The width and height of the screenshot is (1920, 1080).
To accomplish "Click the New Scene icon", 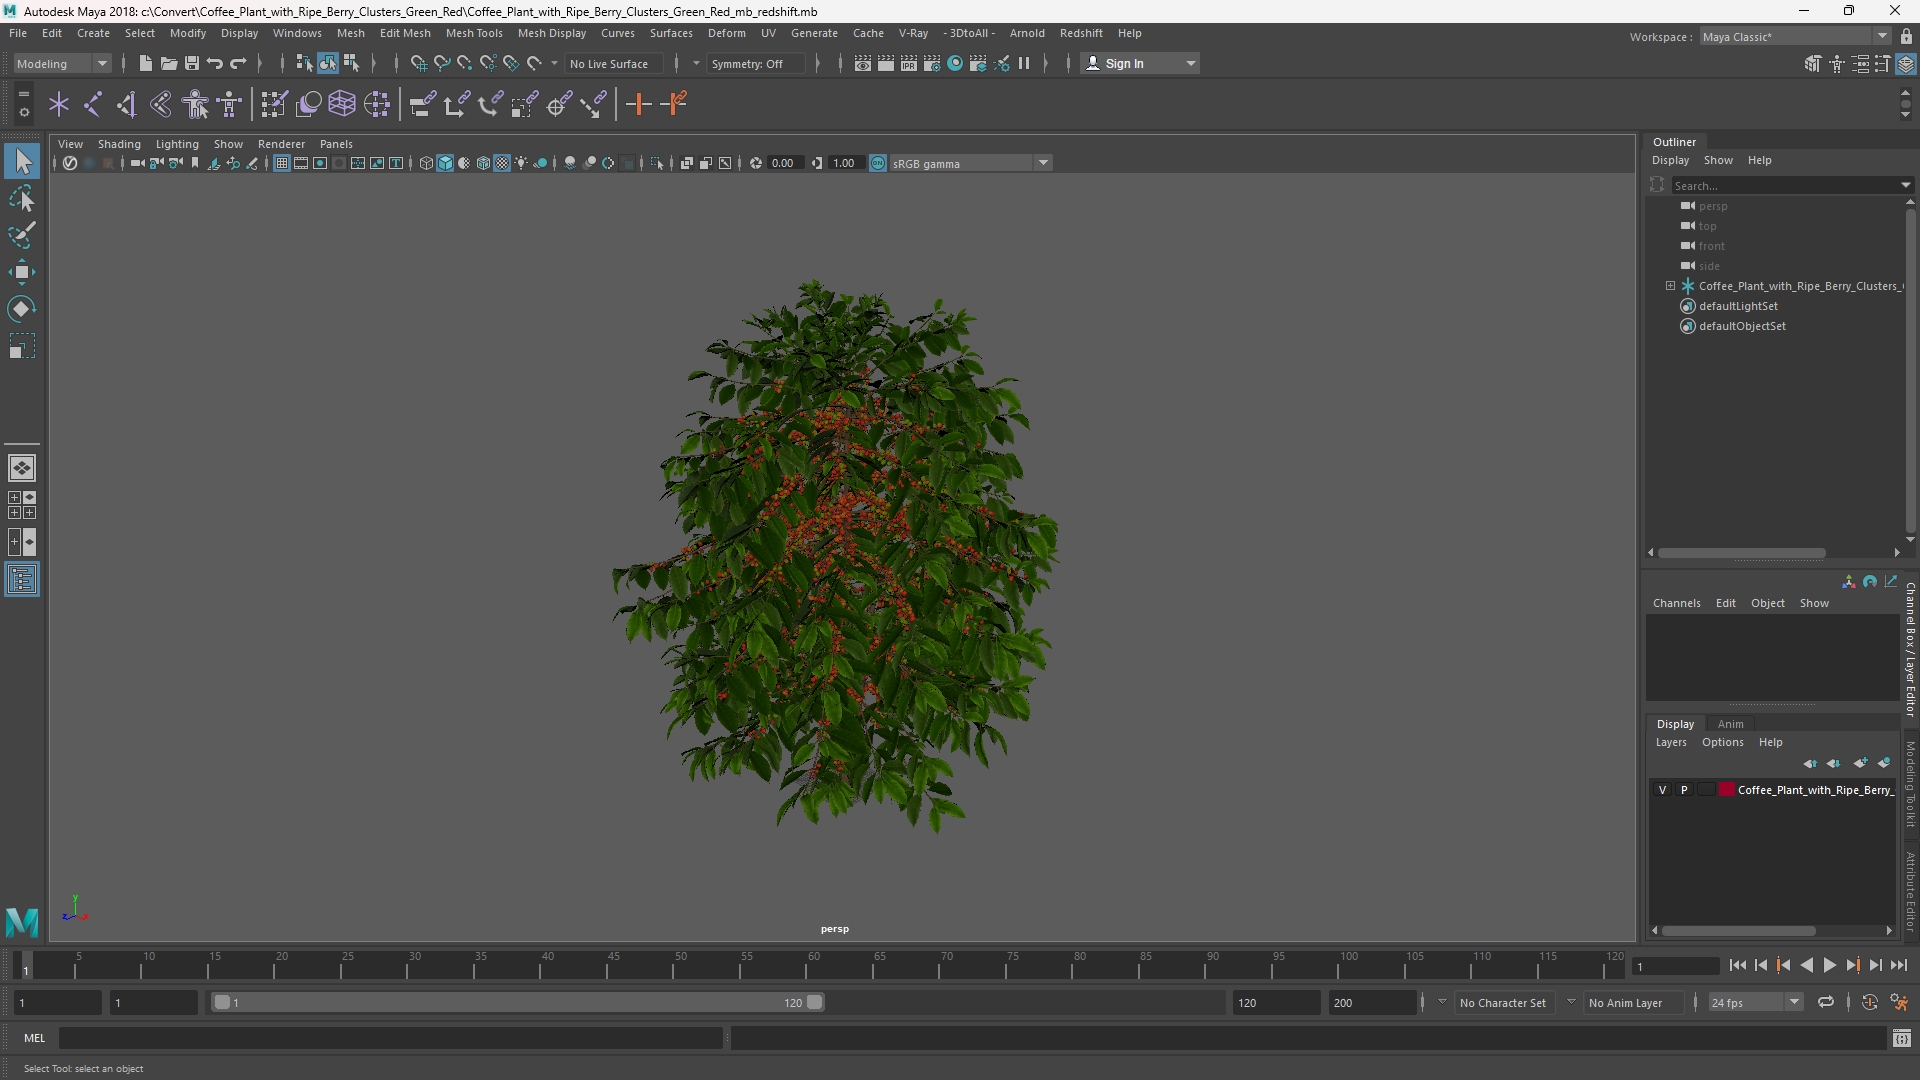I will pos(145,63).
